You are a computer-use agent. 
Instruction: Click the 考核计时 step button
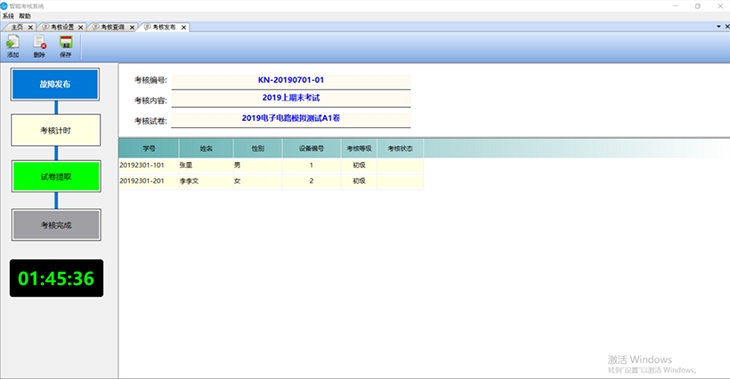coord(55,130)
